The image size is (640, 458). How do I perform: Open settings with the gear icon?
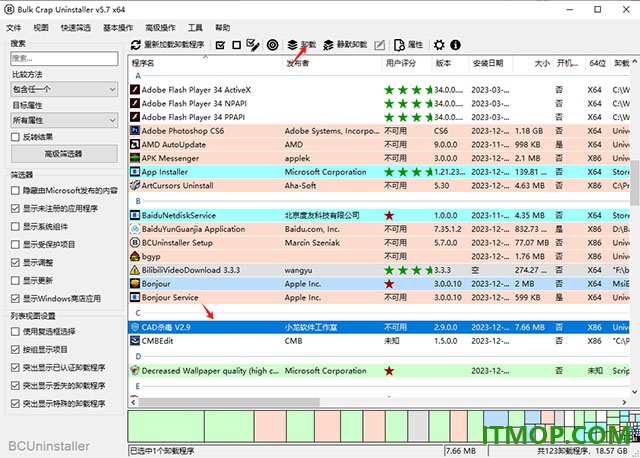pos(439,45)
